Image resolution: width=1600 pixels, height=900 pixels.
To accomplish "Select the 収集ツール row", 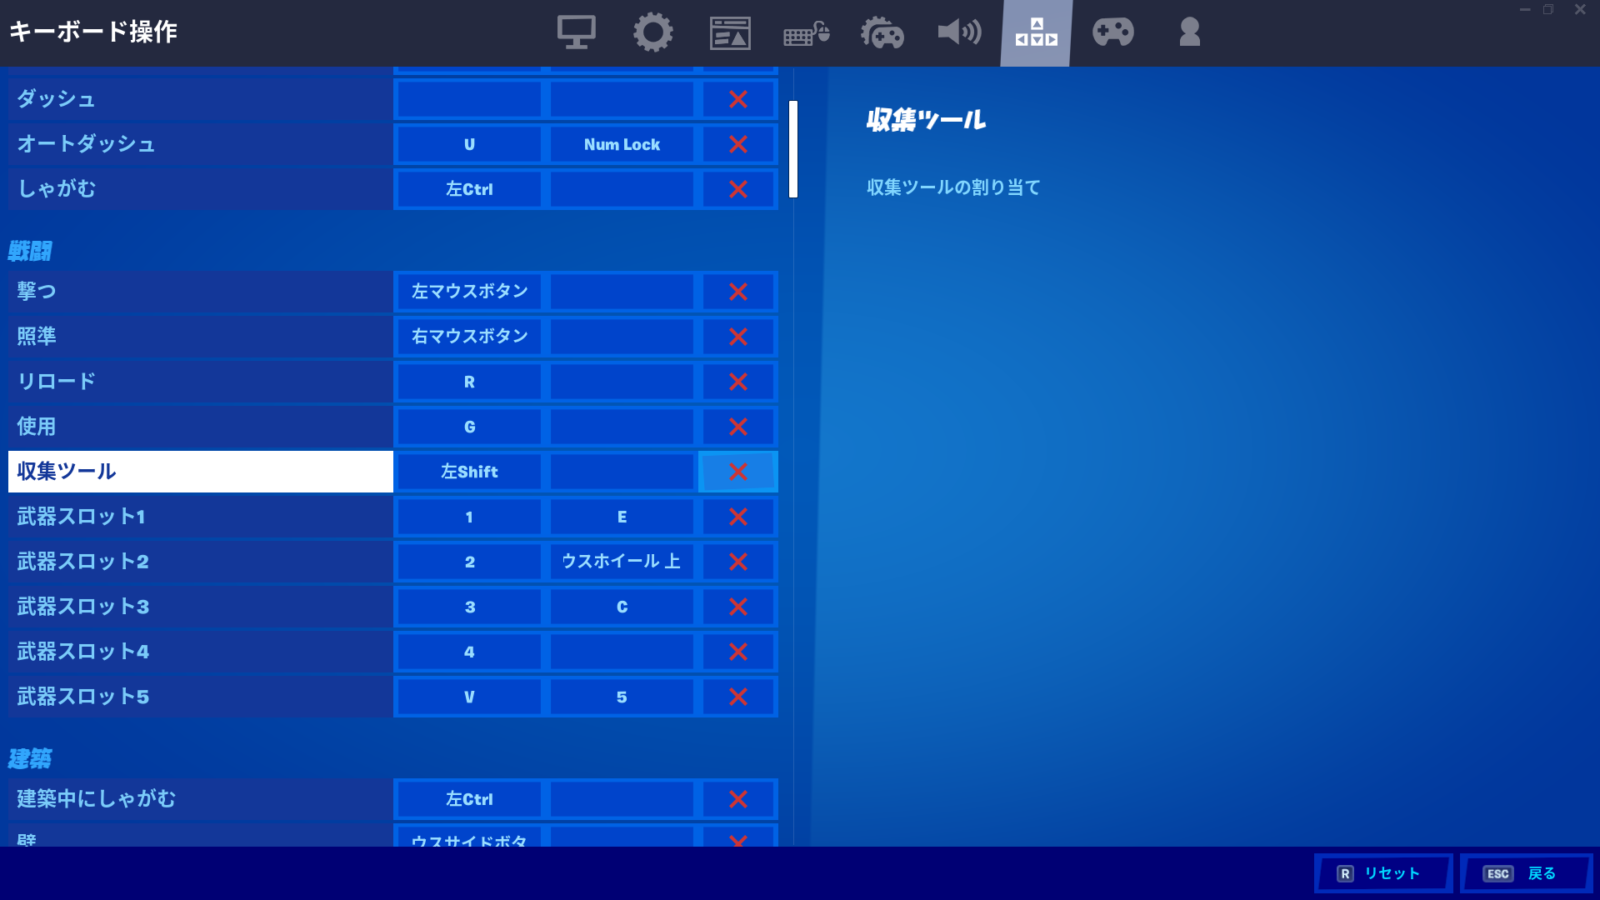I will pos(200,472).
